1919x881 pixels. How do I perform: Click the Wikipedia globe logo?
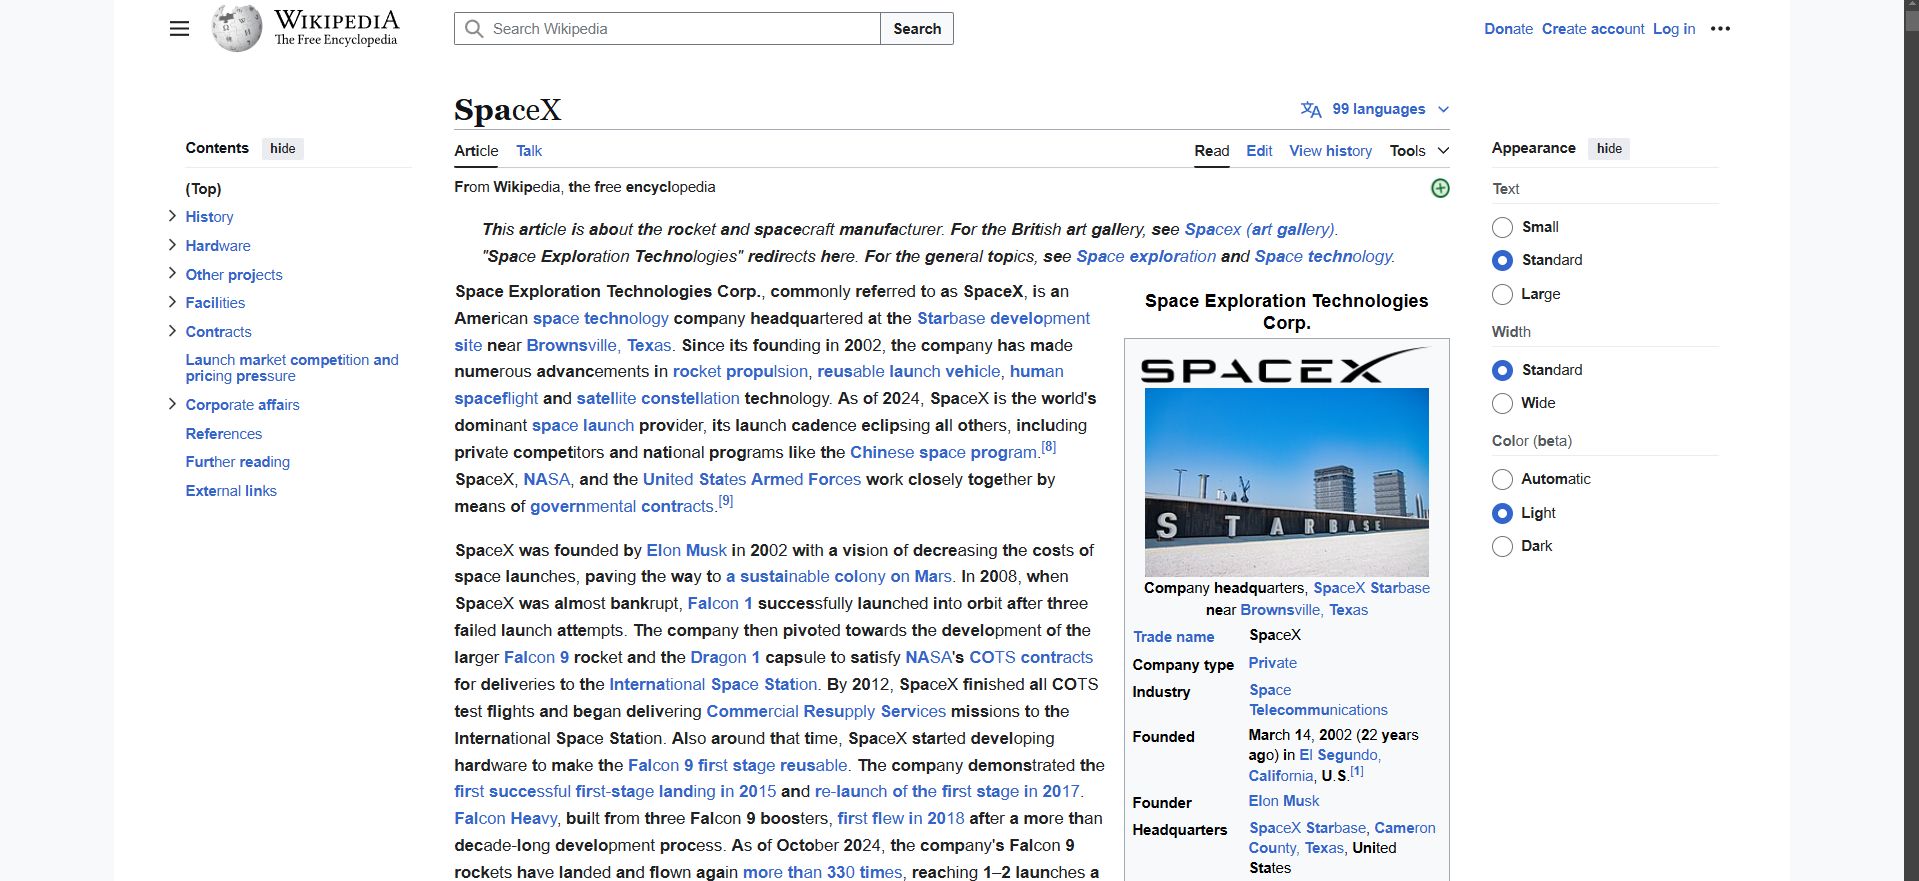pos(237,28)
